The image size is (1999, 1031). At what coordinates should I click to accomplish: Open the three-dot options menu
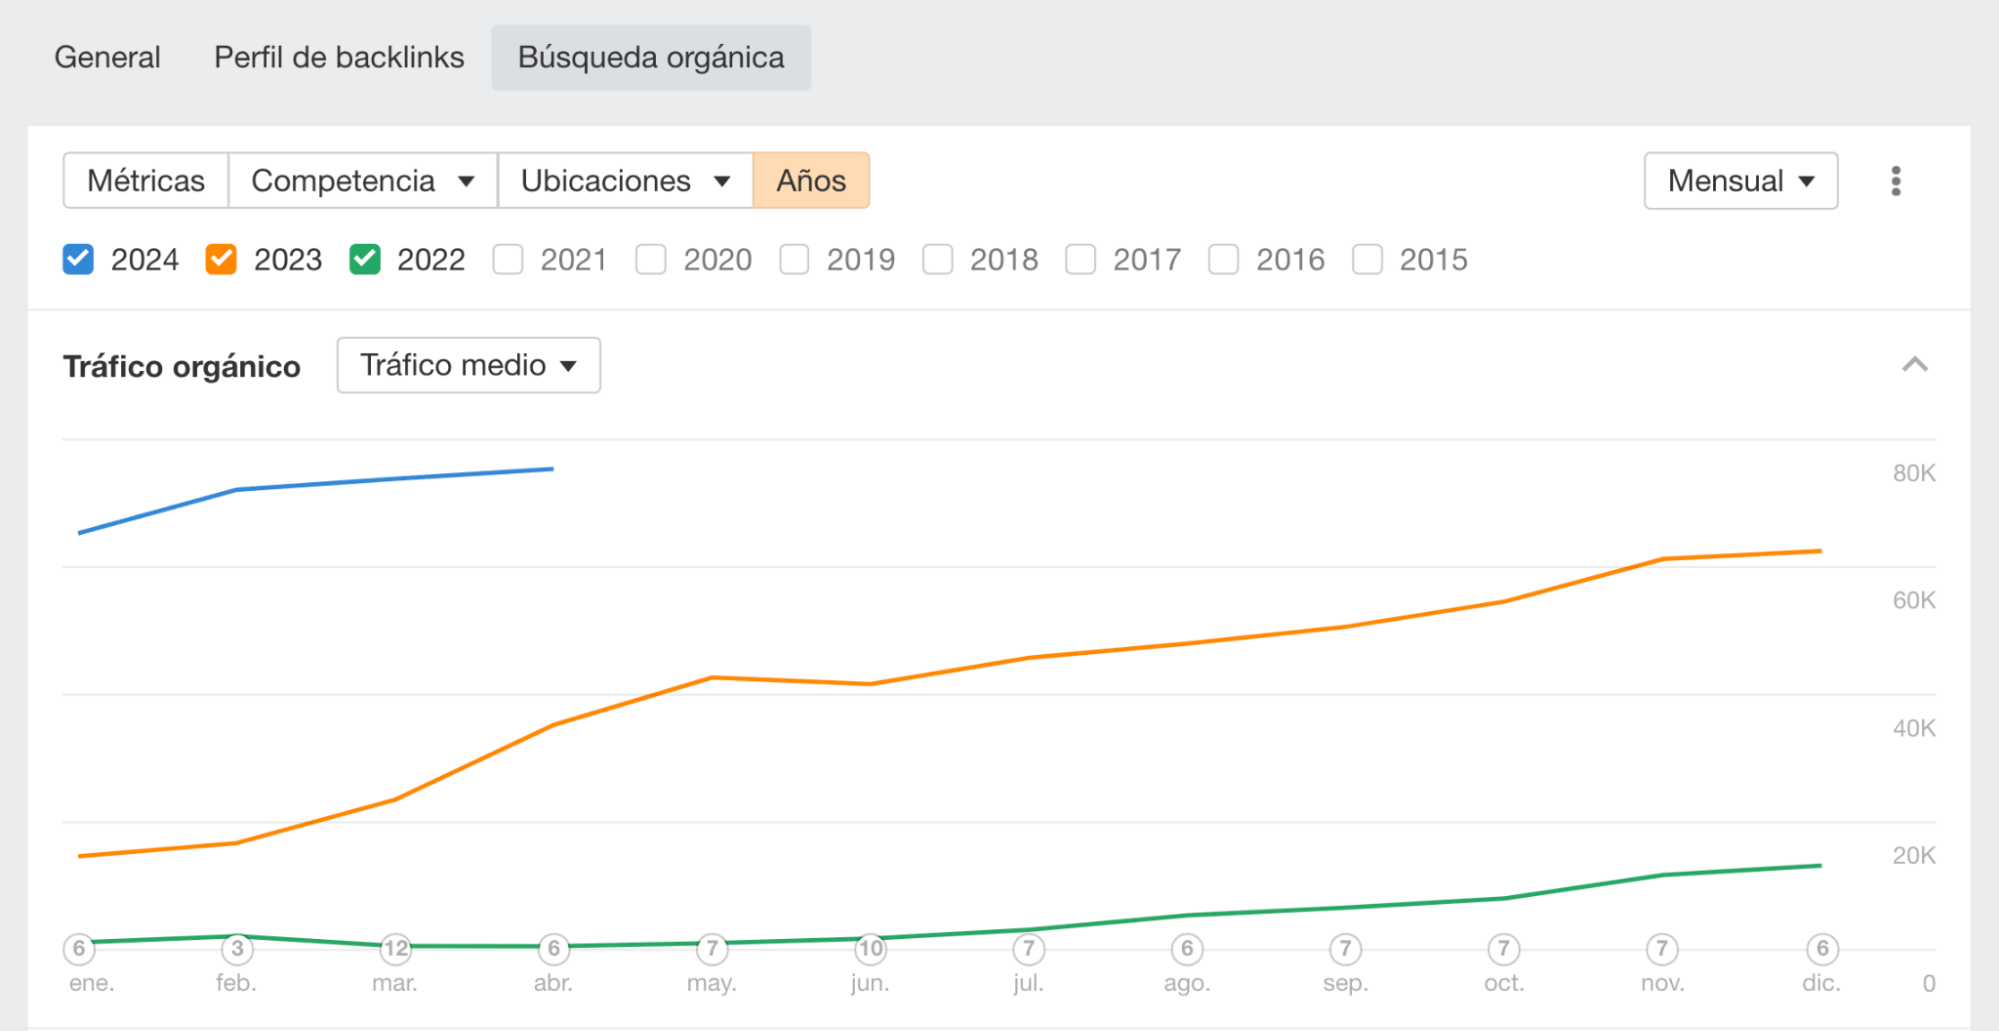1895,181
